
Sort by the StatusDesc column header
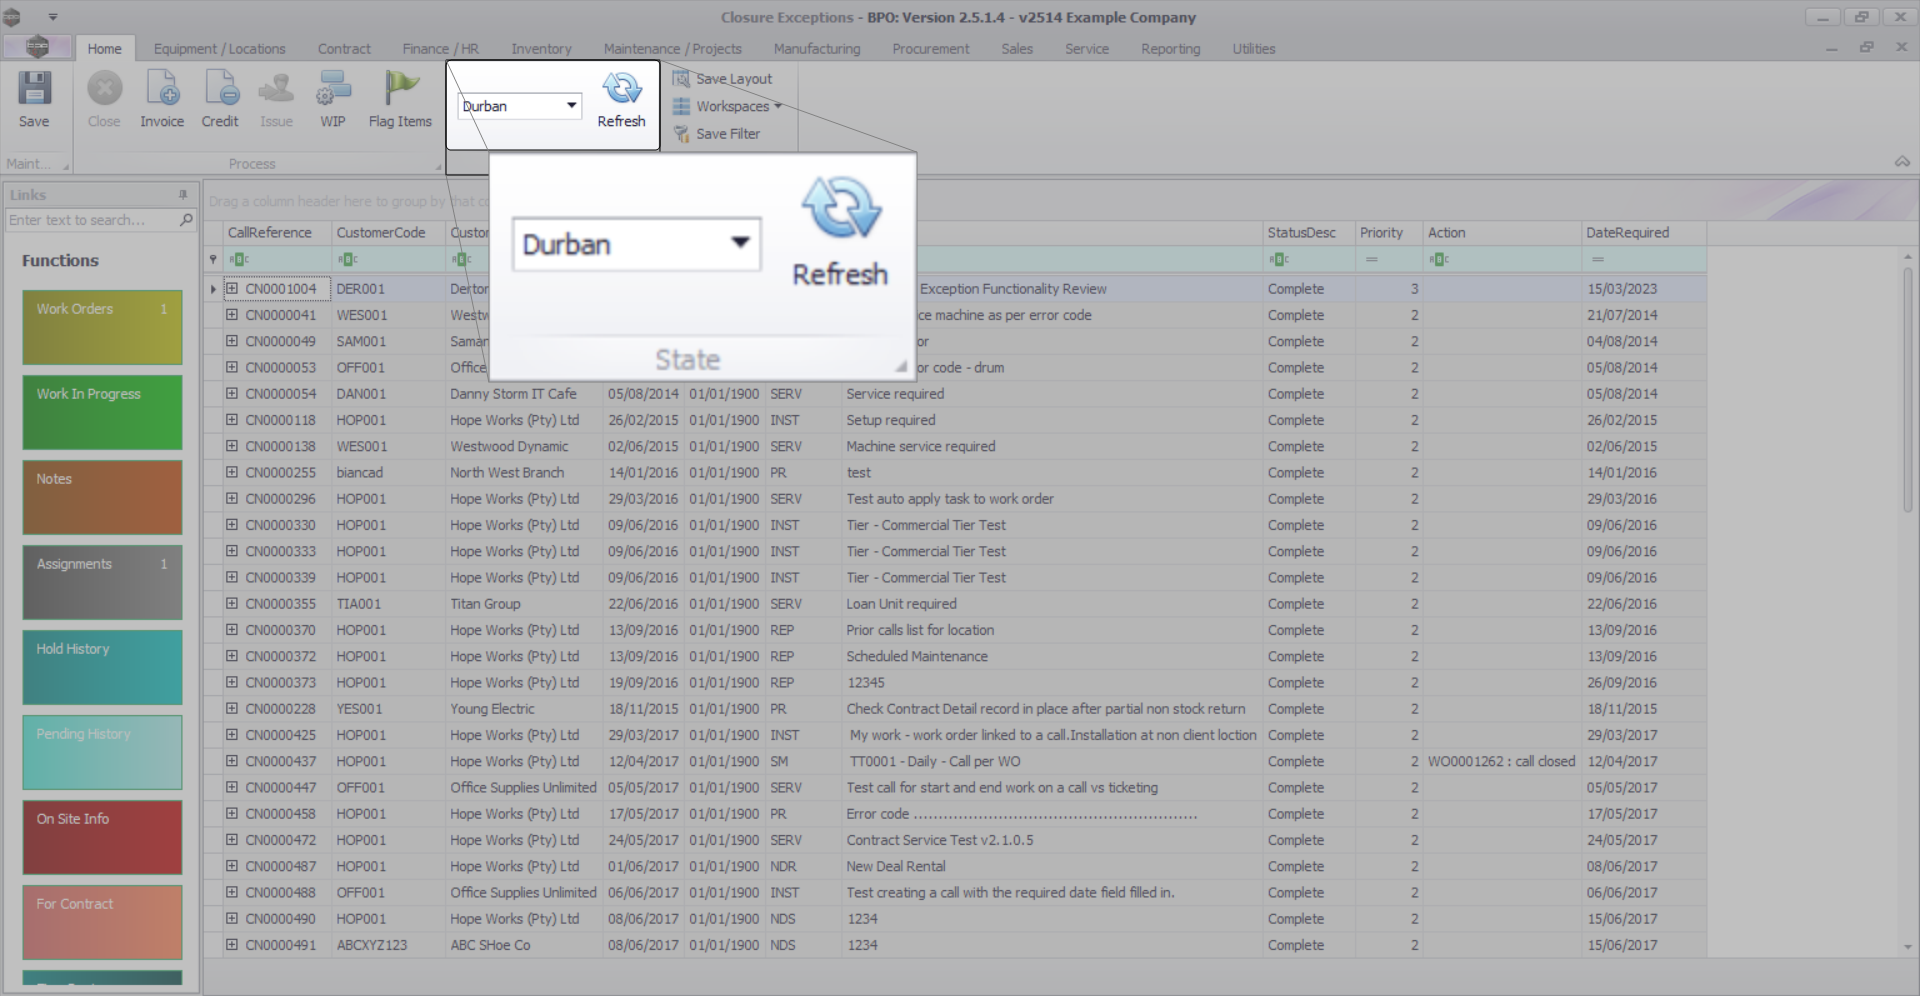1308,233
